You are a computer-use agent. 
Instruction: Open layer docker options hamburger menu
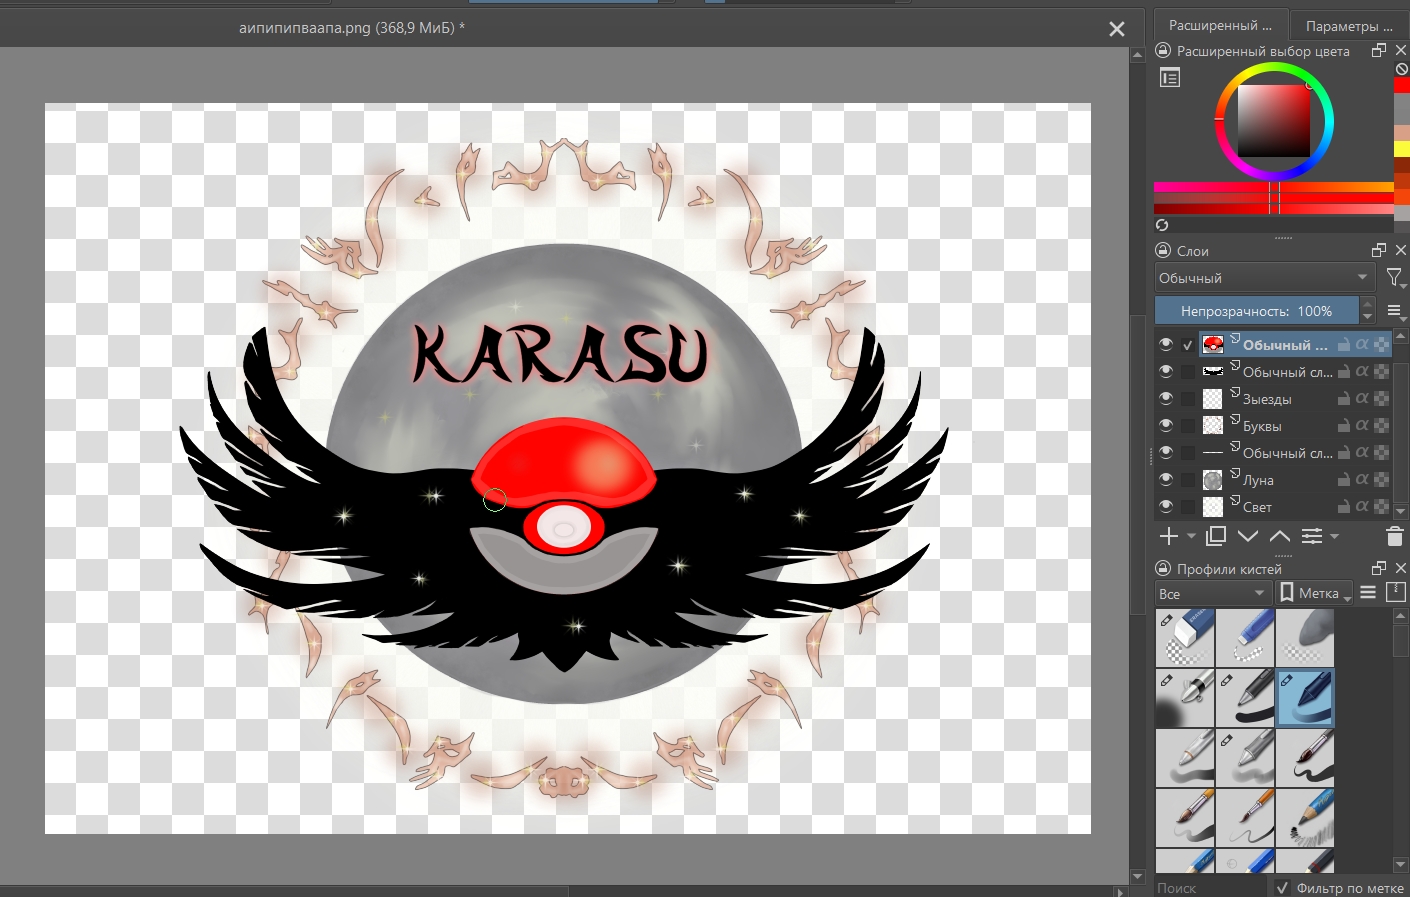[1396, 311]
